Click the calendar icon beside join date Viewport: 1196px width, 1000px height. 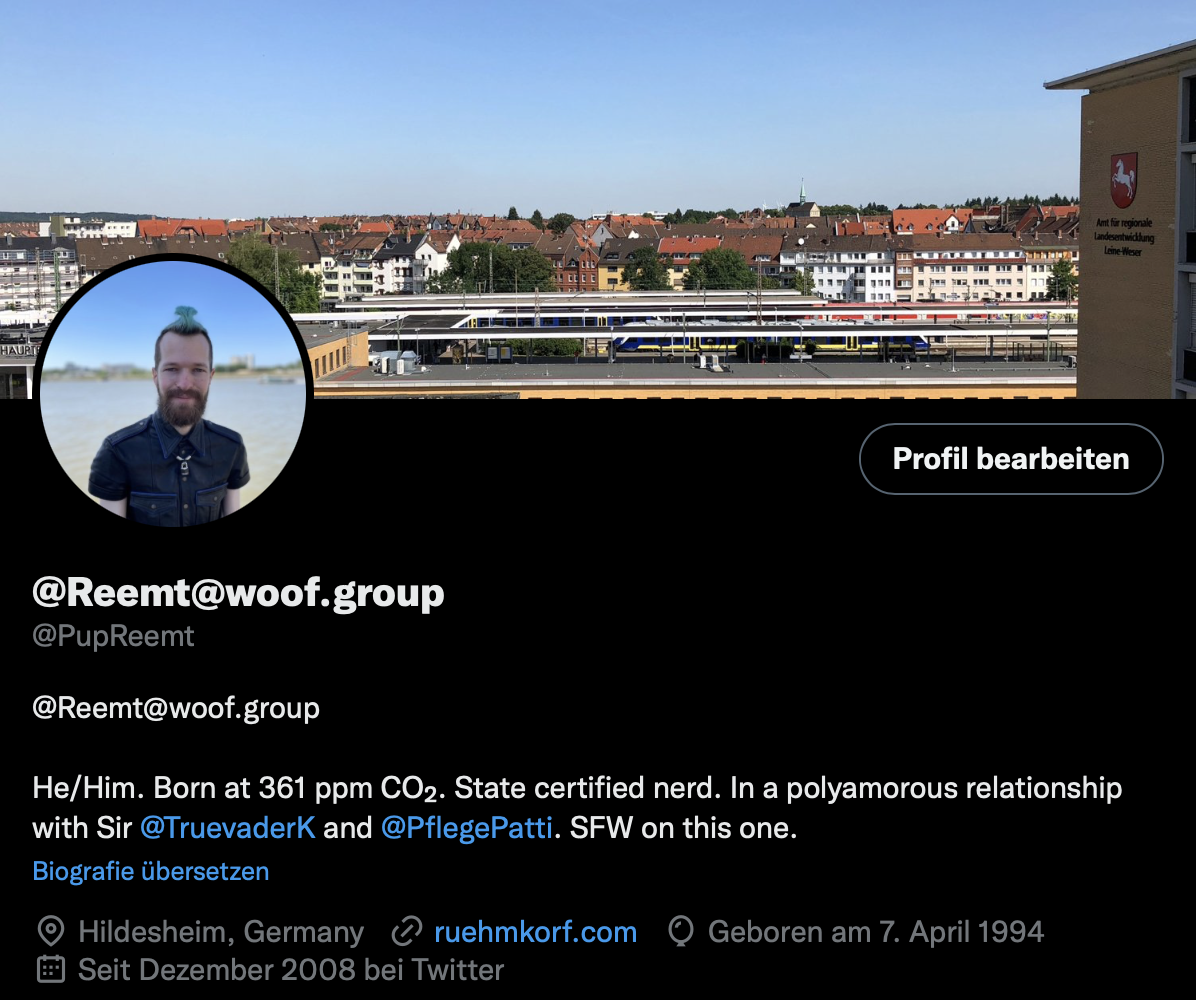51,969
